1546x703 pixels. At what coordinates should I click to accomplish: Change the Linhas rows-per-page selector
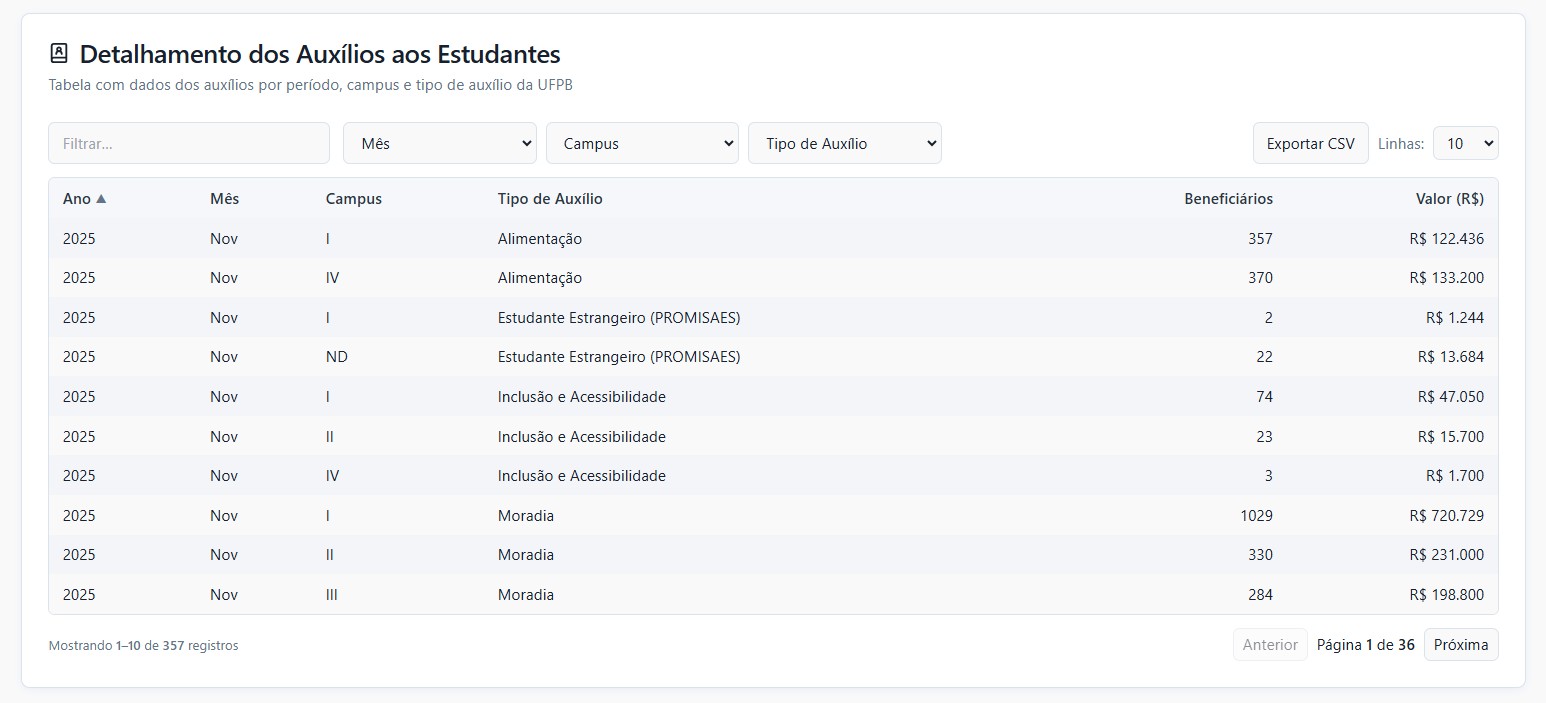[x=1464, y=143]
